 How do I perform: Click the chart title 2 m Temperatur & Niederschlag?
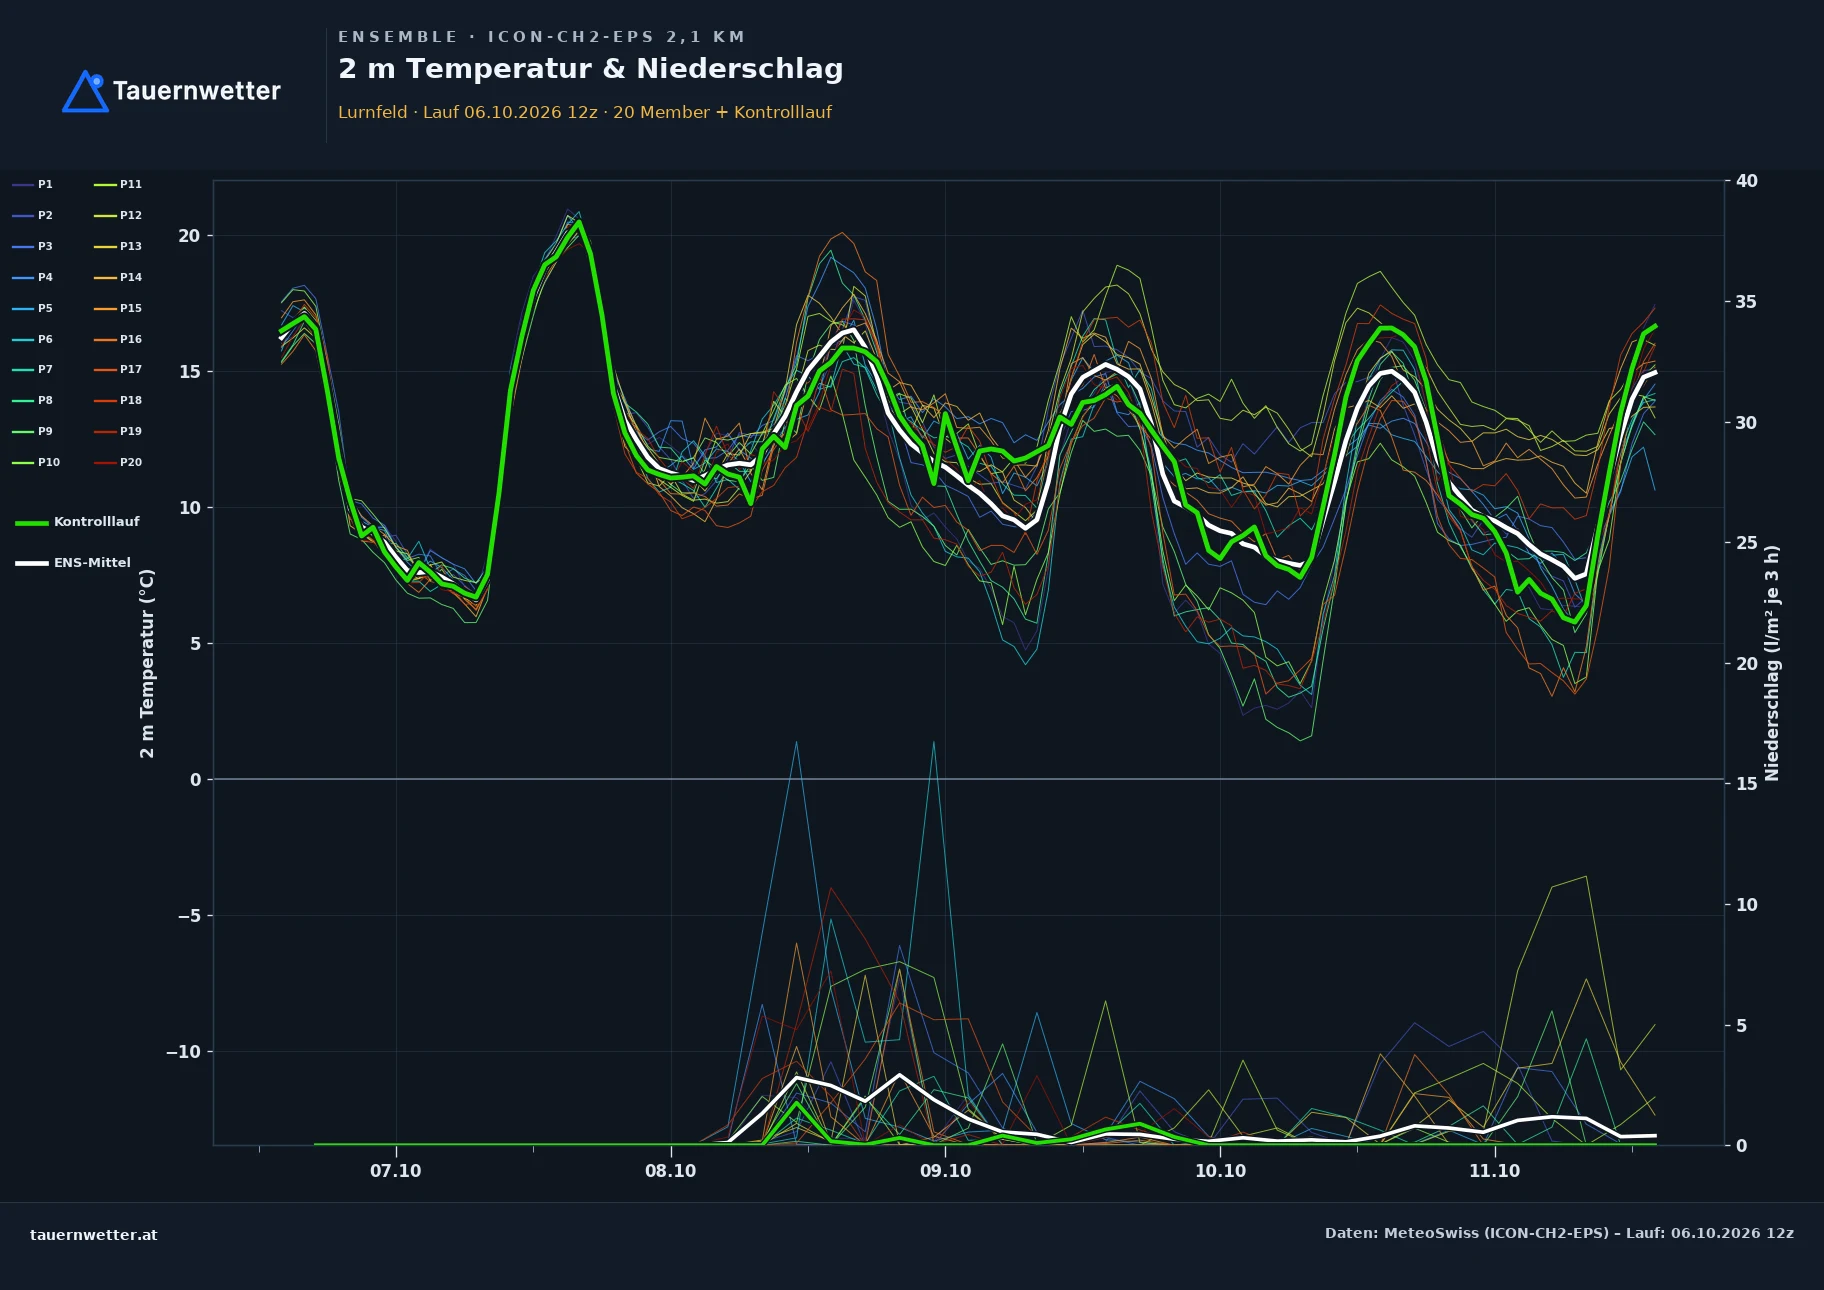tap(591, 69)
